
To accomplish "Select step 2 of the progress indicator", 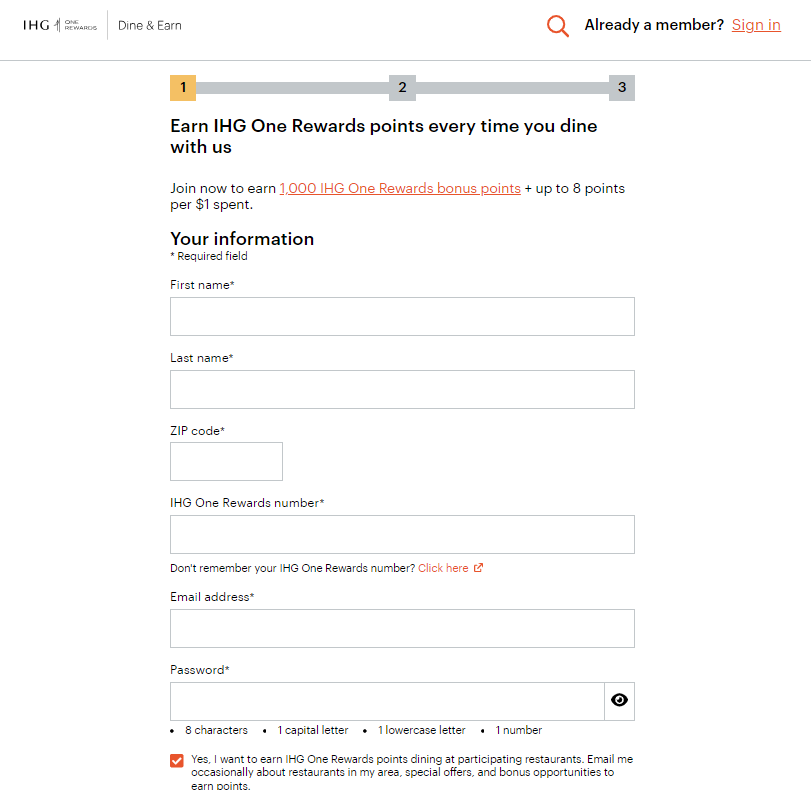I will click(402, 87).
